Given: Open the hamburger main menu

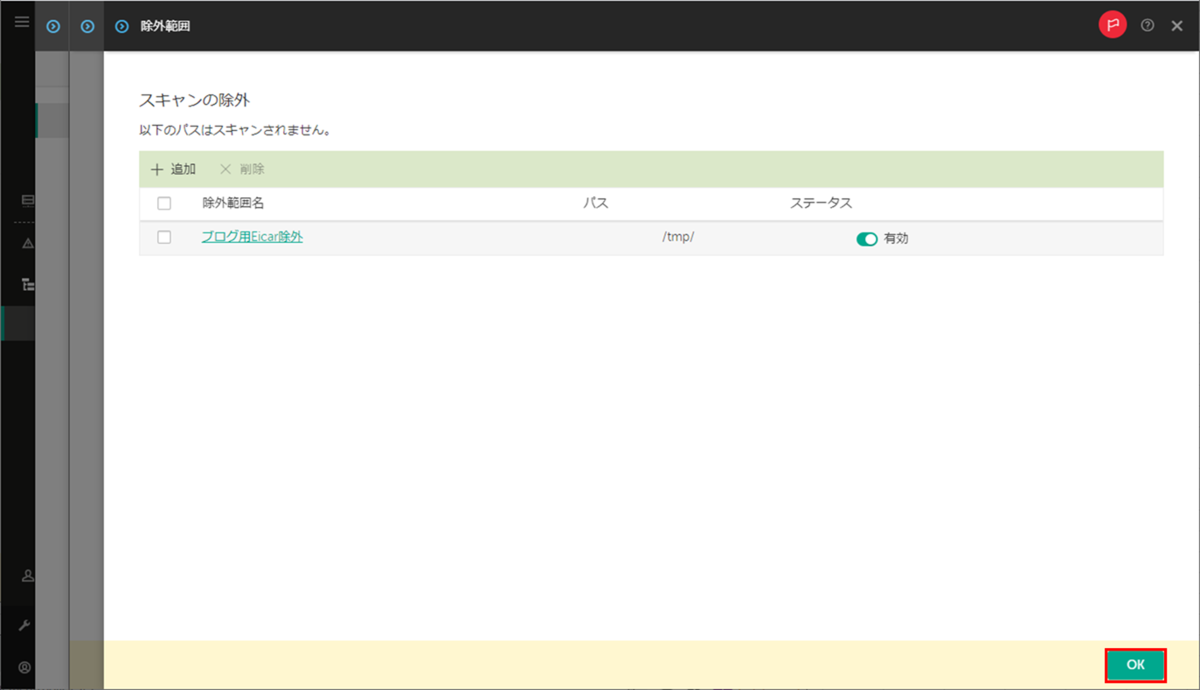Looking at the screenshot, I should (21, 21).
